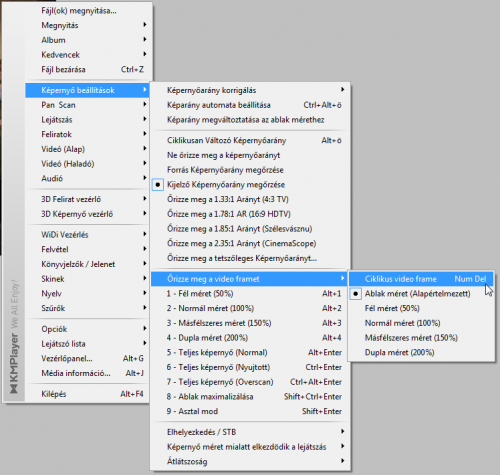Choose 4 - Dupla méret (200%)
Viewport: 500px width, 475px height.
(x=250, y=338)
